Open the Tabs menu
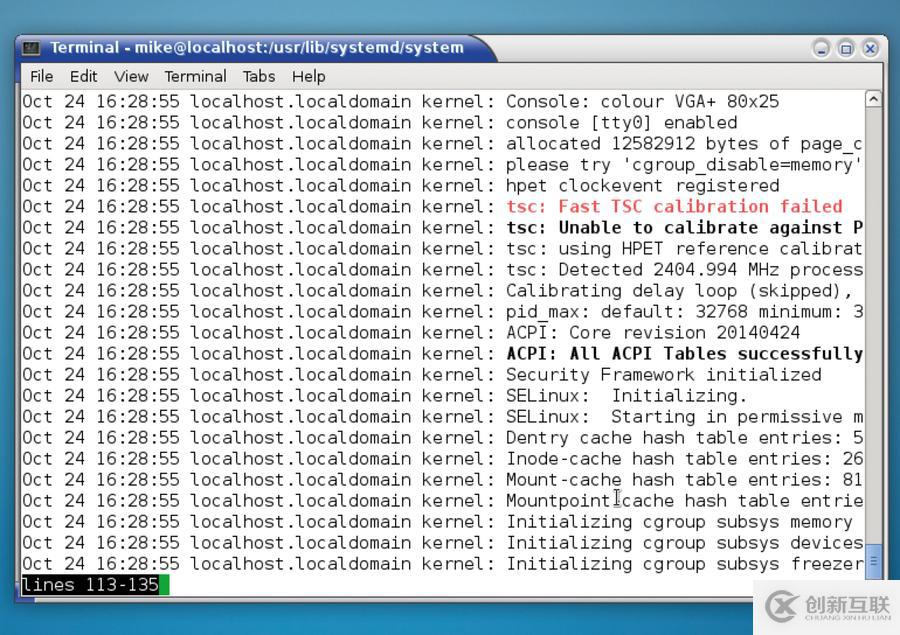 (259, 76)
